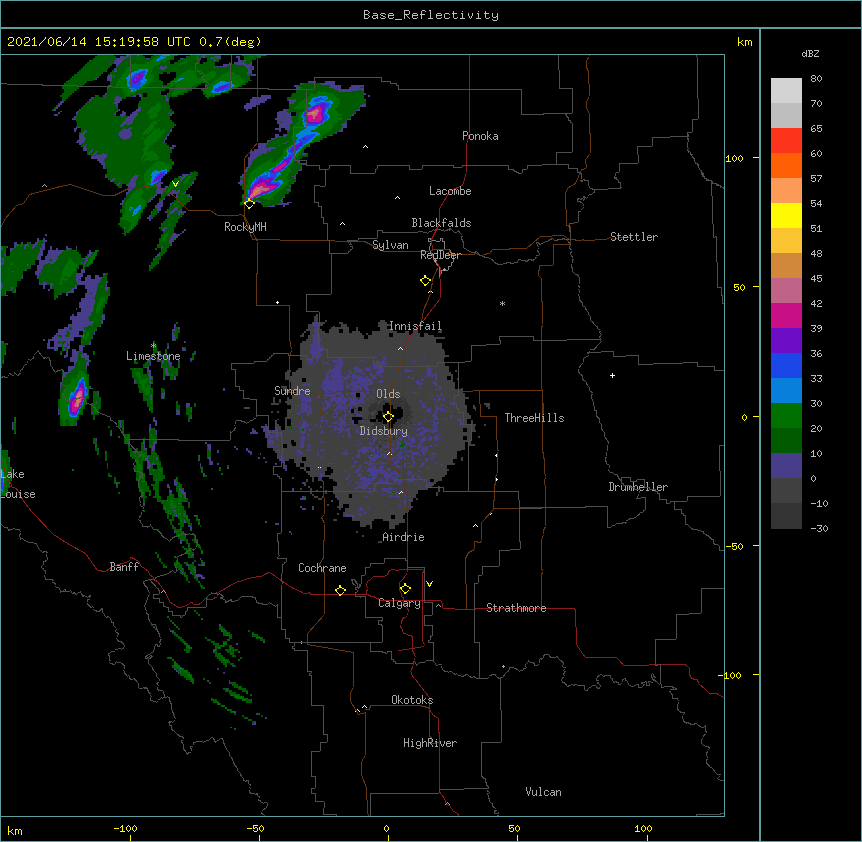Click the yellow radar site marker near Didsbury
The image size is (862, 842).
388,417
